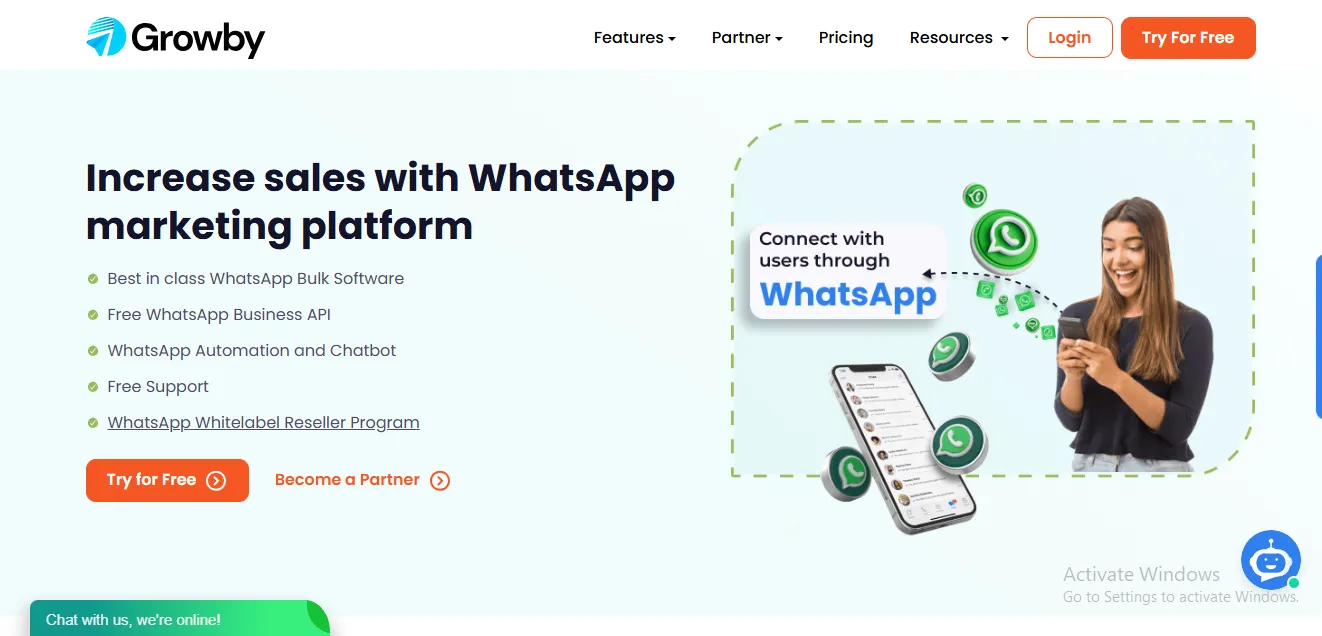Expand the Features dropdown menu
The width and height of the screenshot is (1322, 636).
pyautogui.click(x=635, y=38)
